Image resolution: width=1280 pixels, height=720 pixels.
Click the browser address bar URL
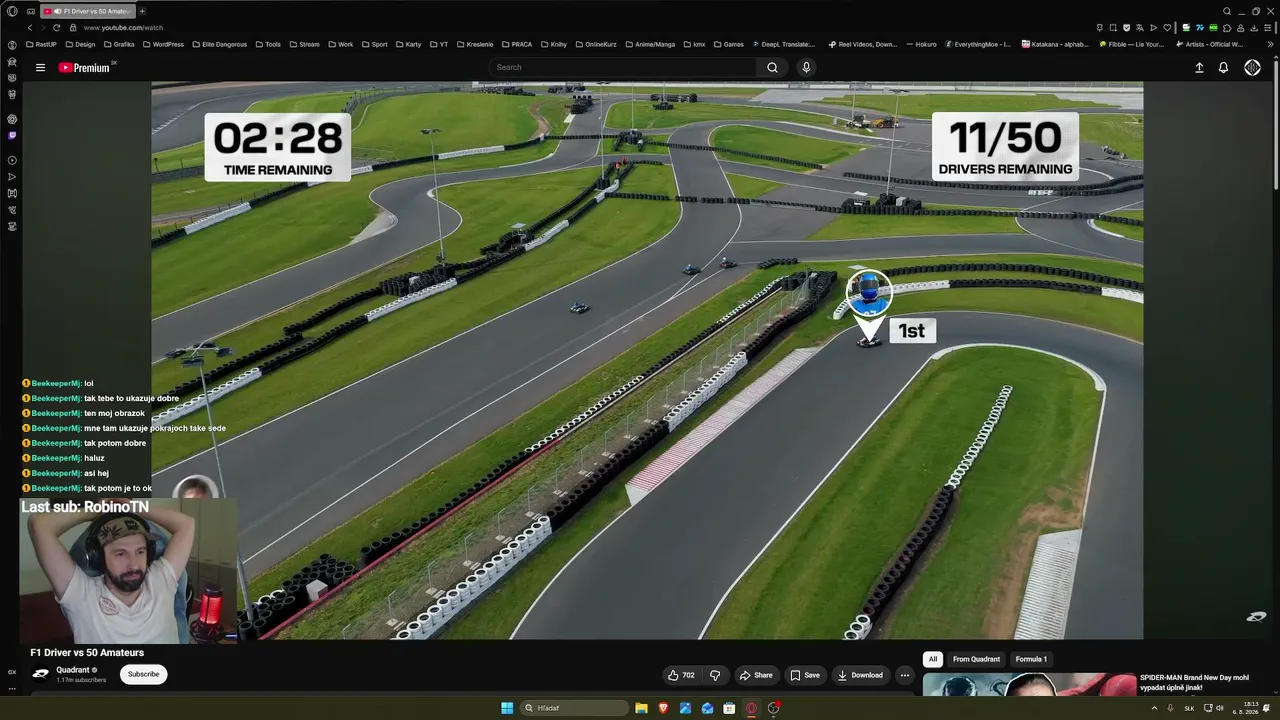123,27
